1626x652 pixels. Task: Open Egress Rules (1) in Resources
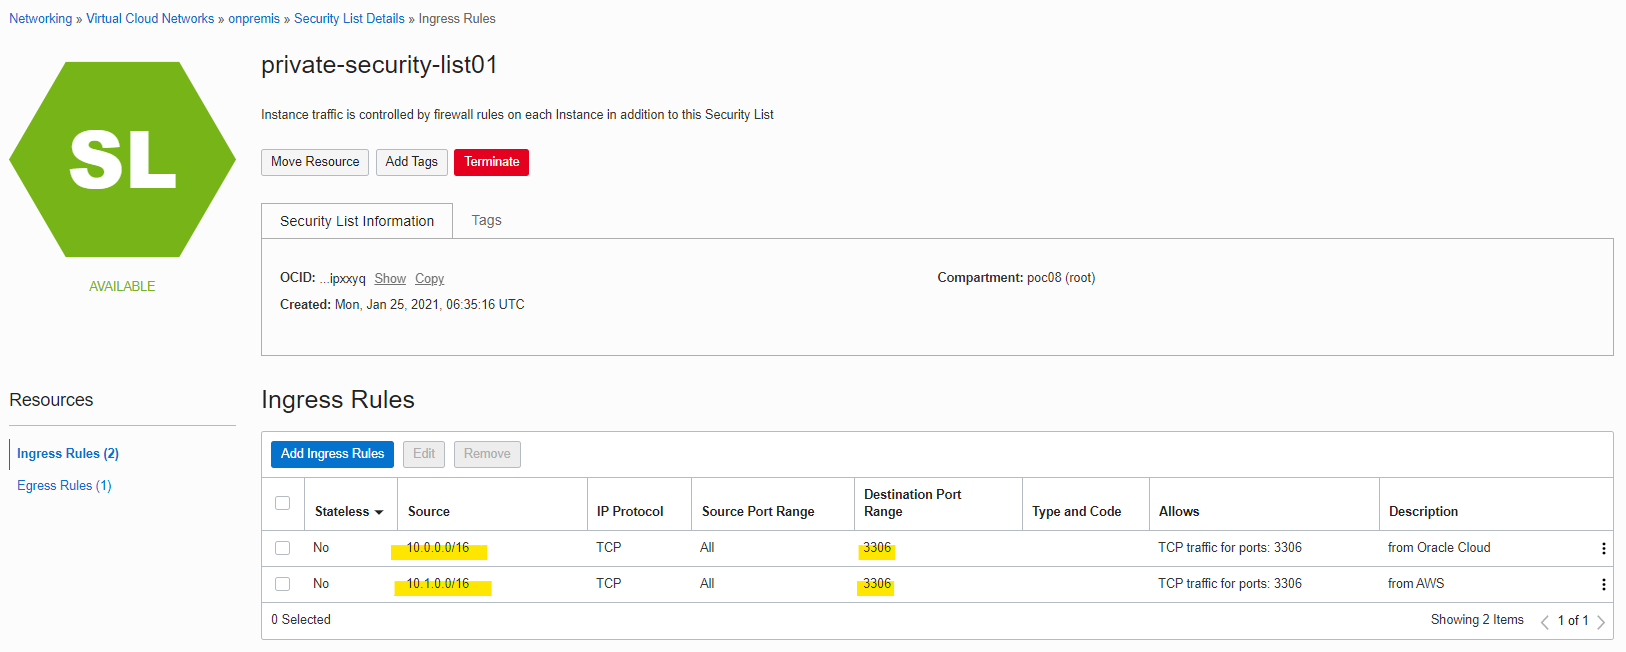(x=64, y=485)
